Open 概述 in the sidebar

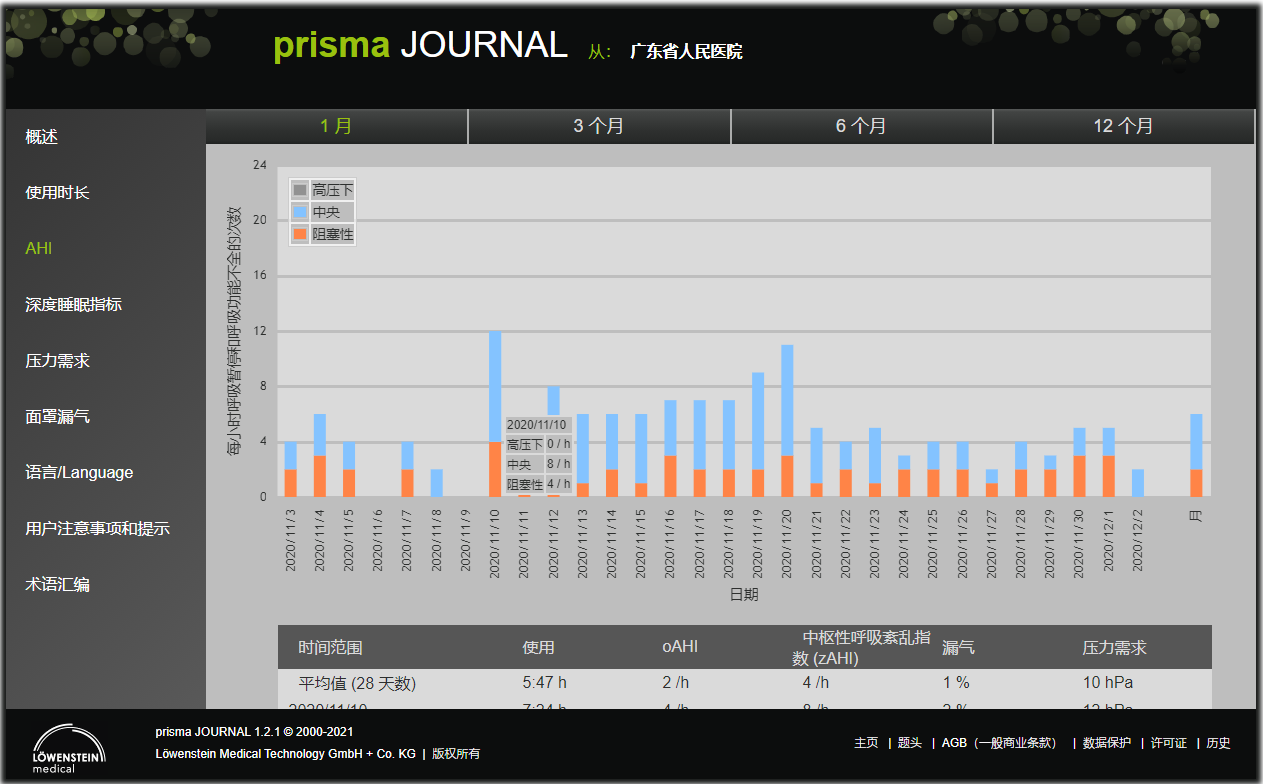pyautogui.click(x=42, y=137)
